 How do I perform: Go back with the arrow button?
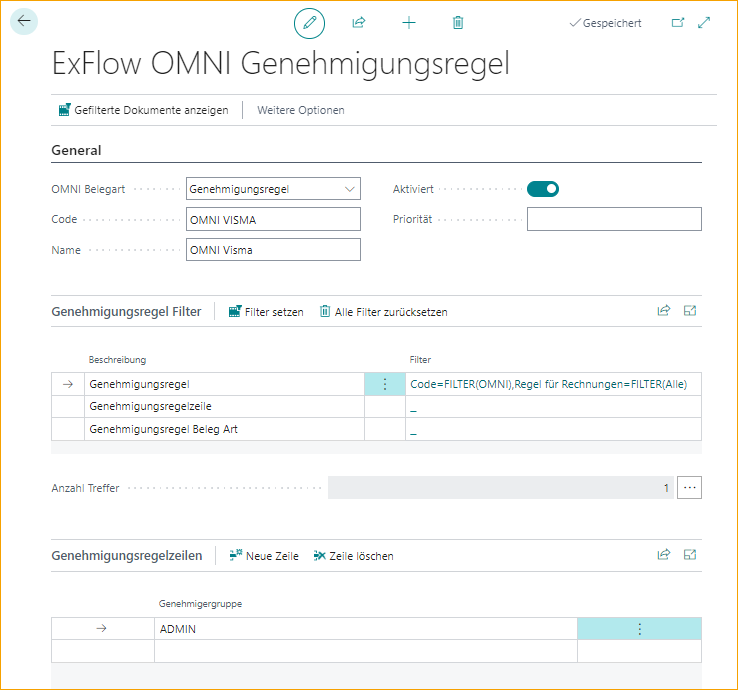click(24, 21)
